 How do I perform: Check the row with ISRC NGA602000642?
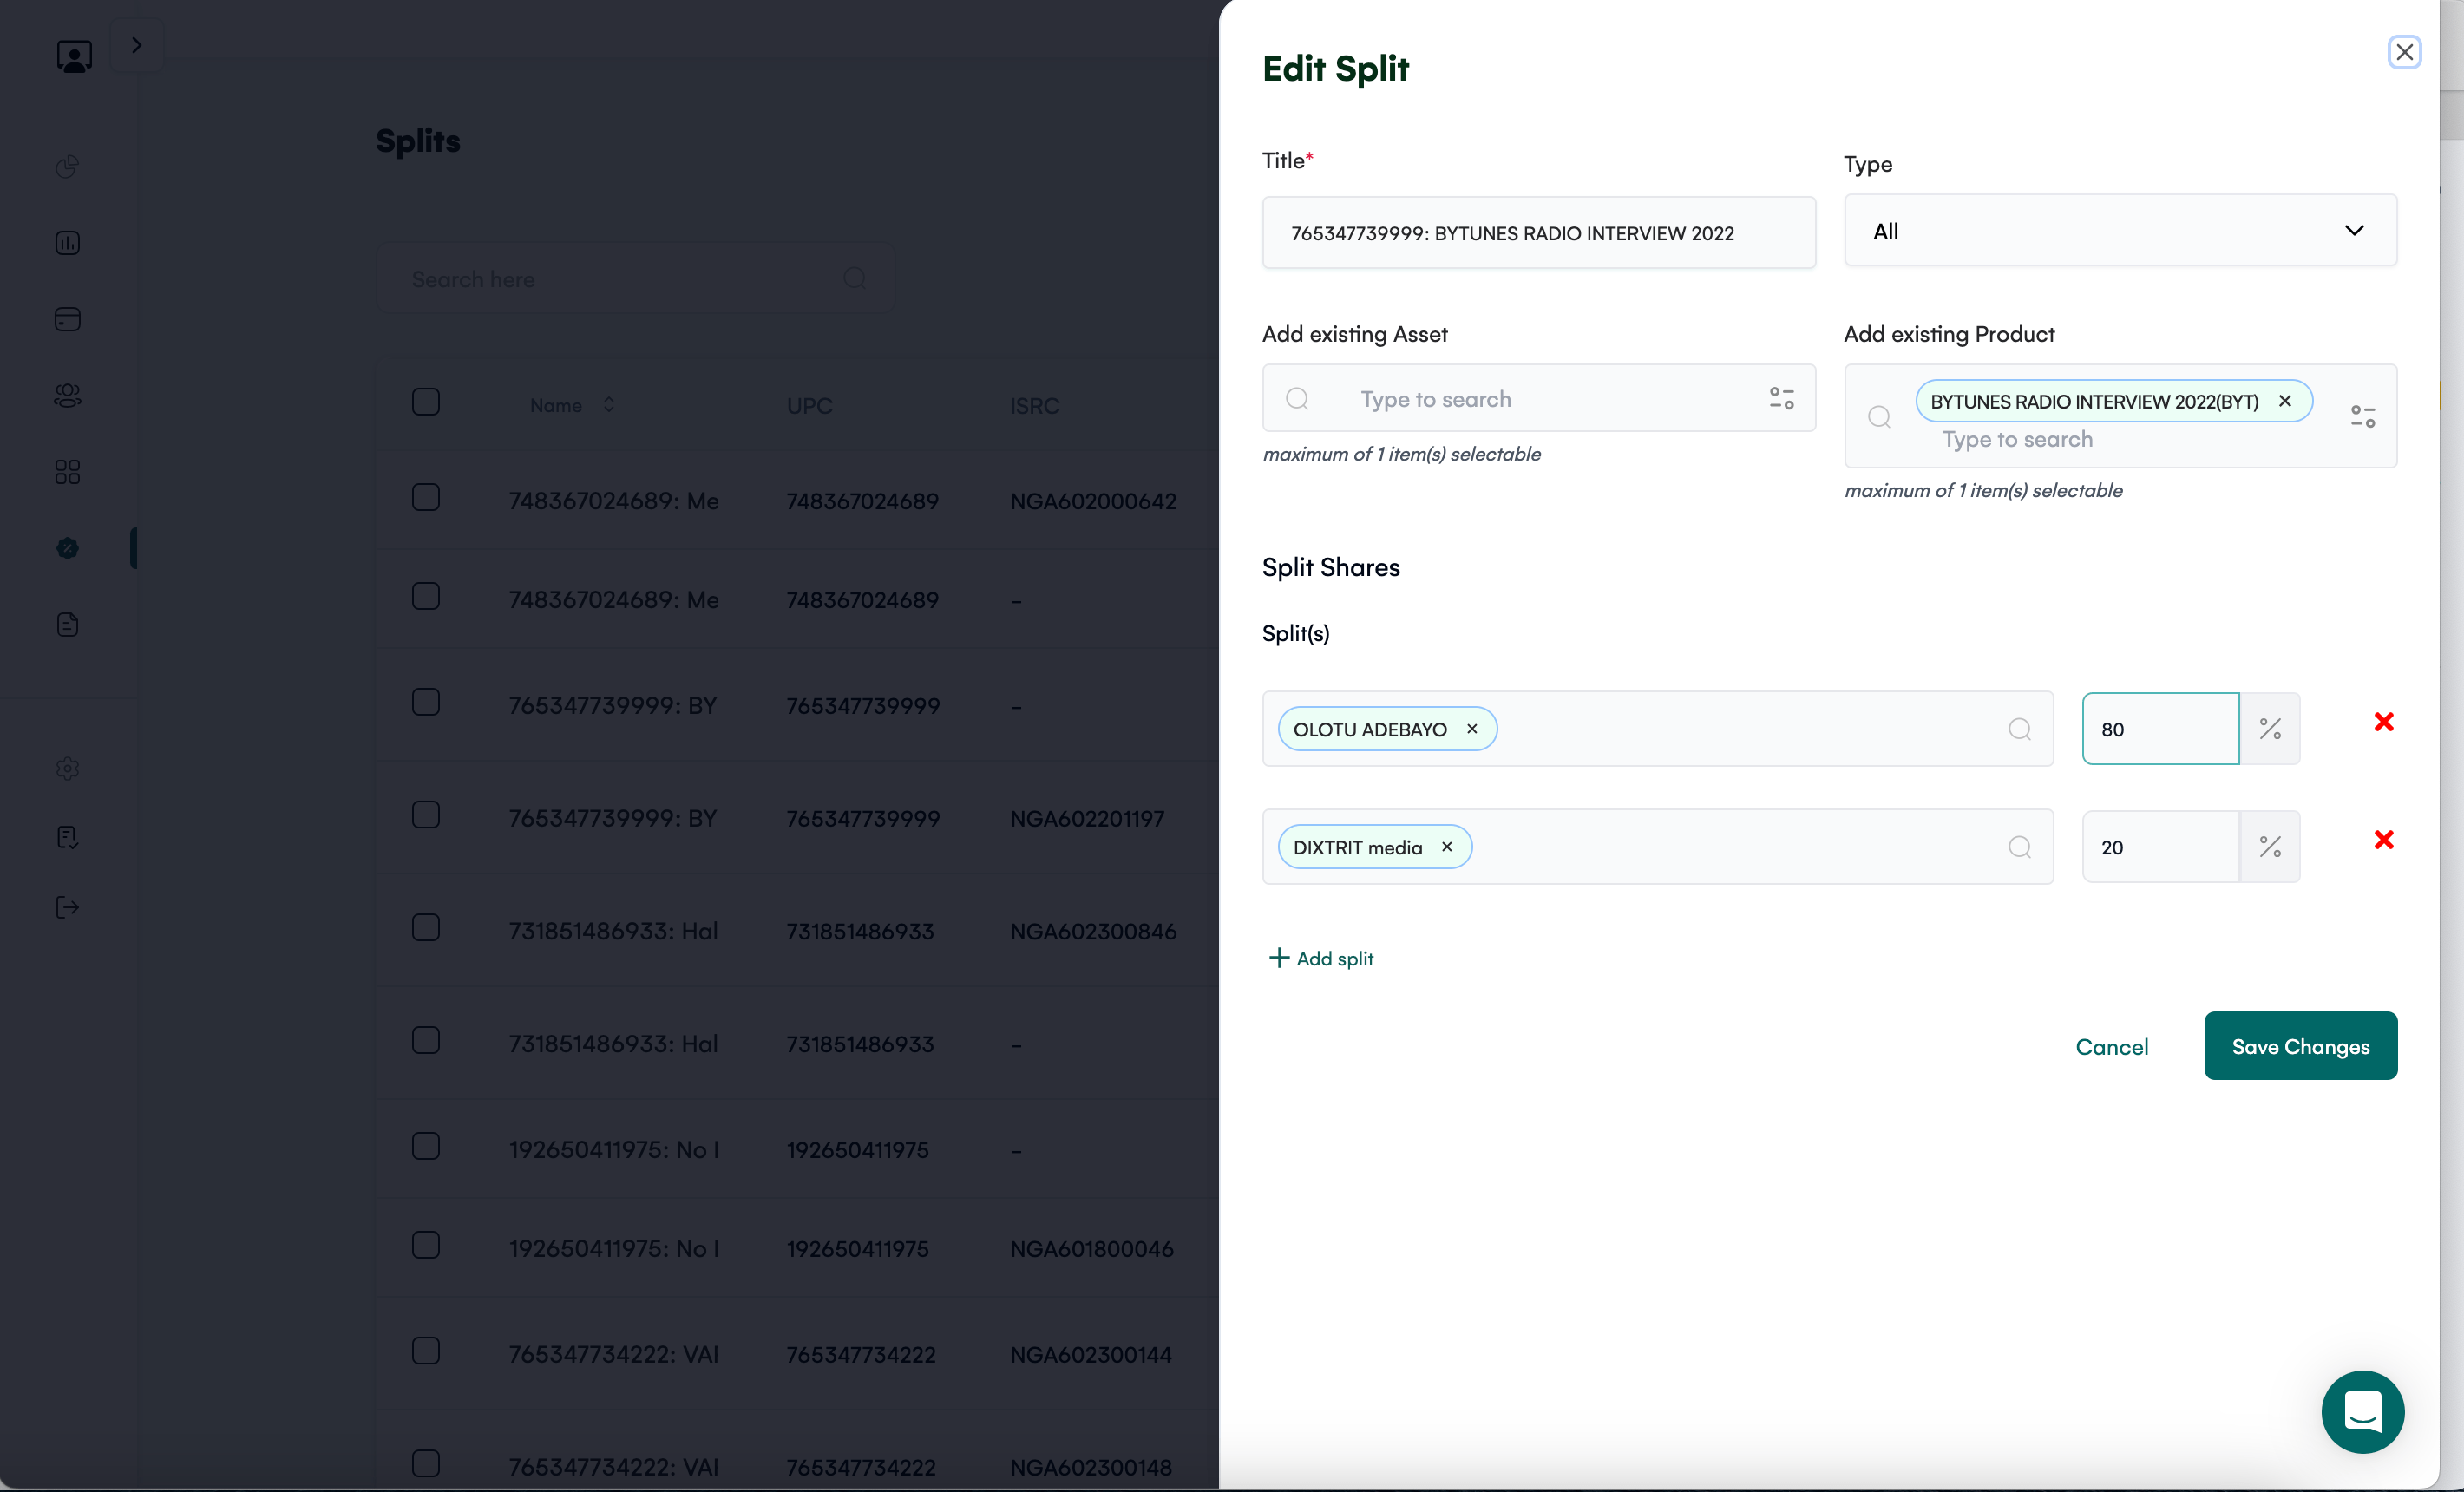pyautogui.click(x=426, y=498)
